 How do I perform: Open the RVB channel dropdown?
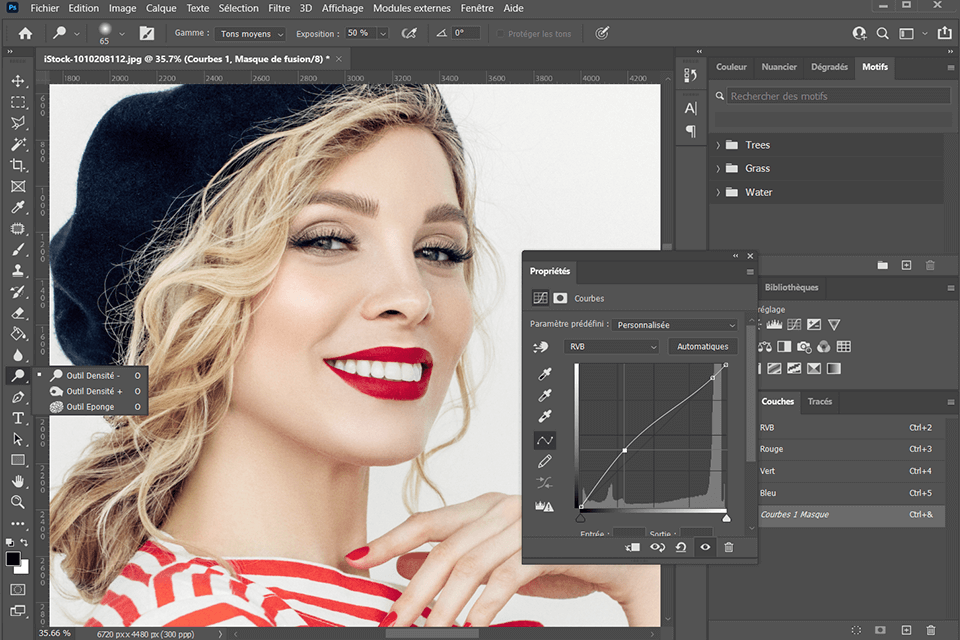pos(611,347)
